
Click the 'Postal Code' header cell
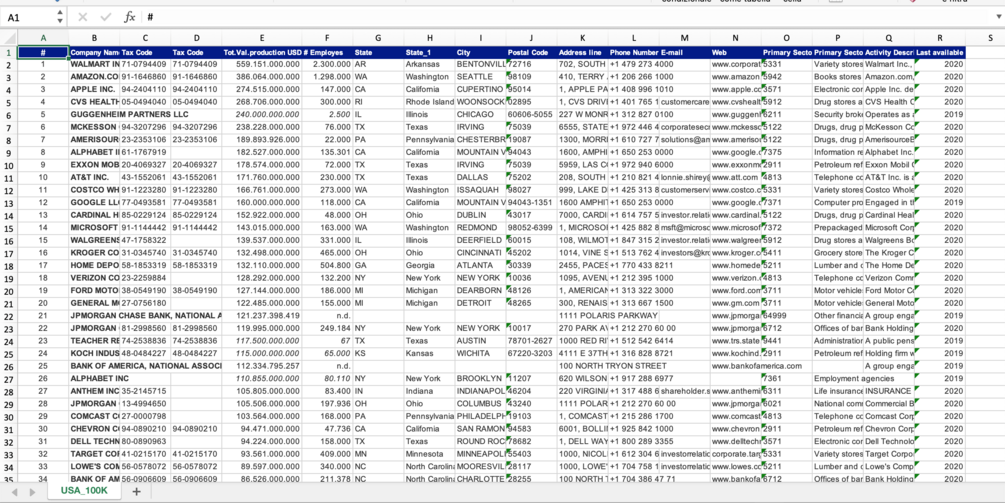click(x=531, y=52)
